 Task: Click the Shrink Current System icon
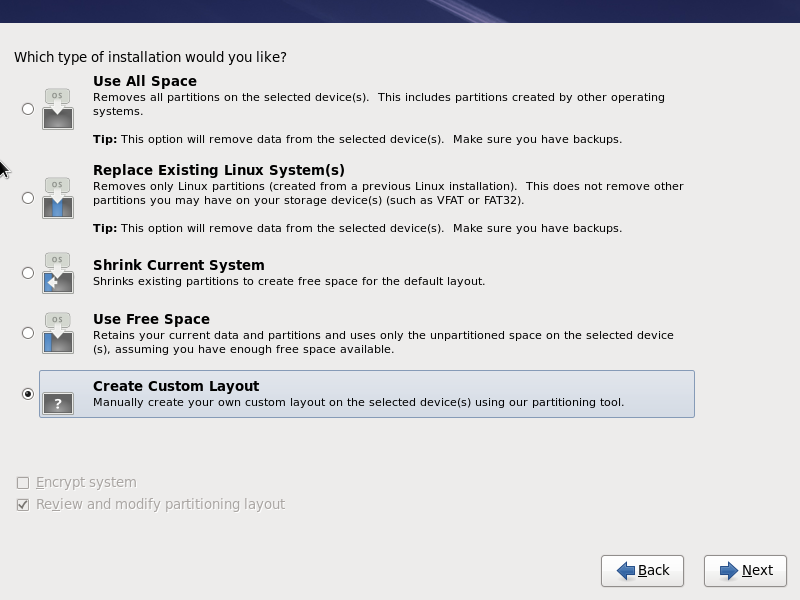[x=58, y=273]
